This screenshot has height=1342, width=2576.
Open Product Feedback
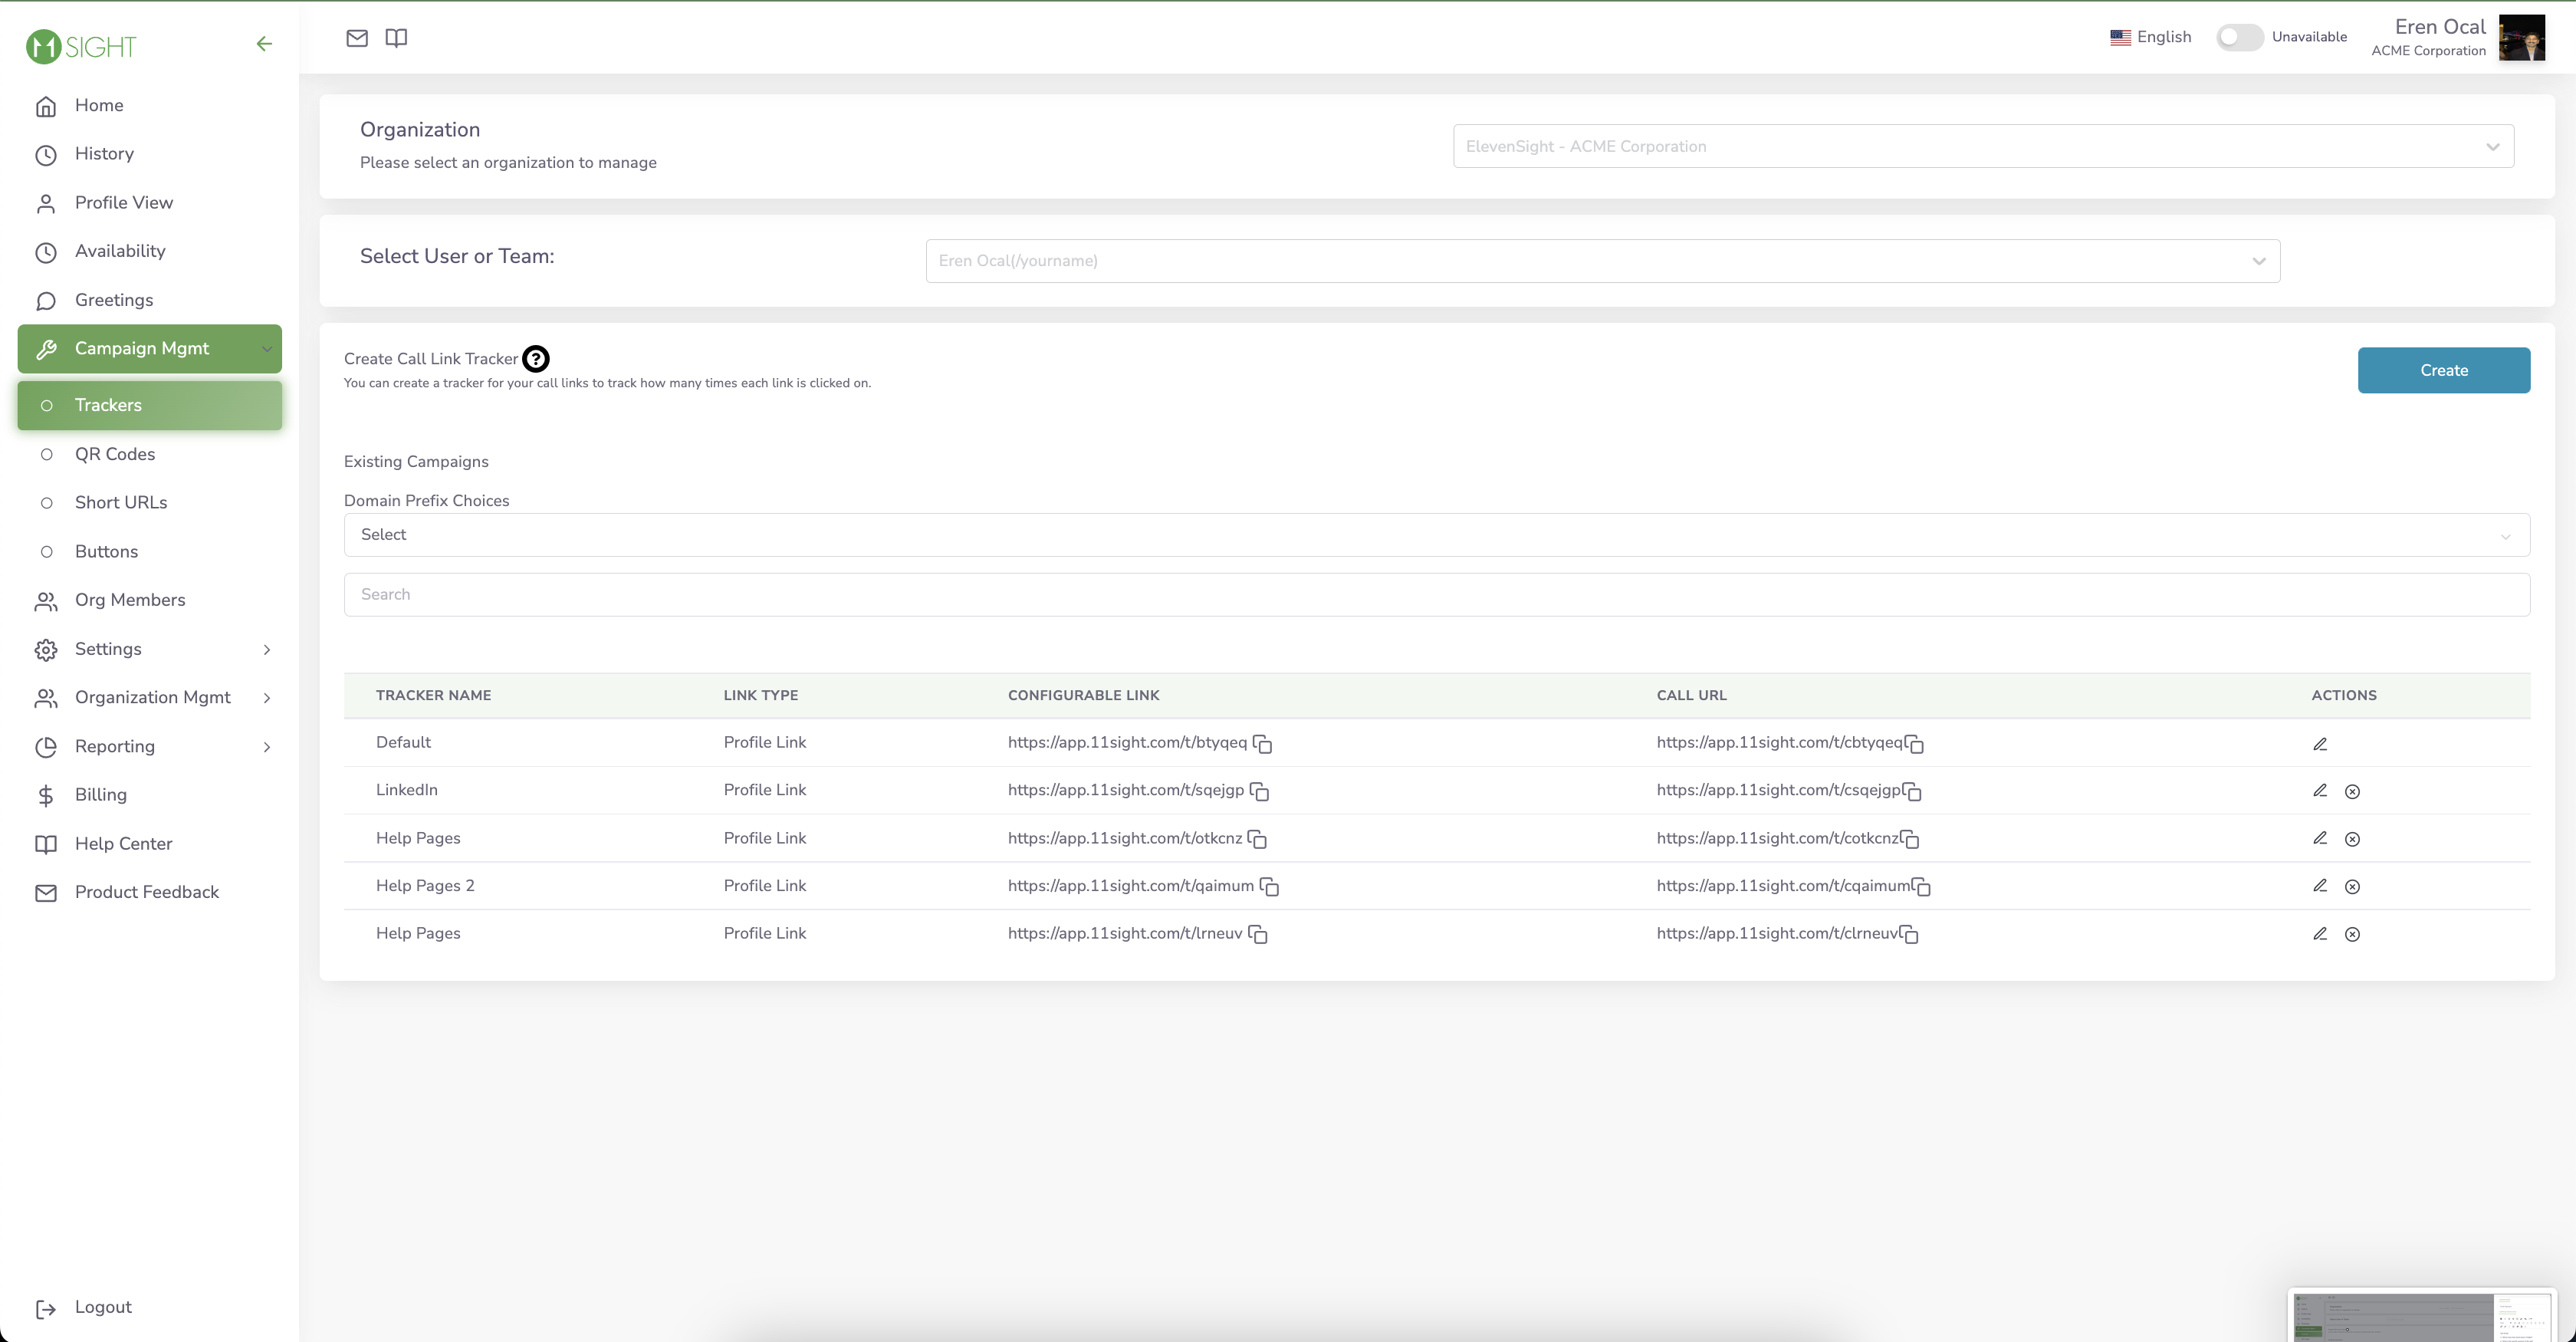[149, 892]
